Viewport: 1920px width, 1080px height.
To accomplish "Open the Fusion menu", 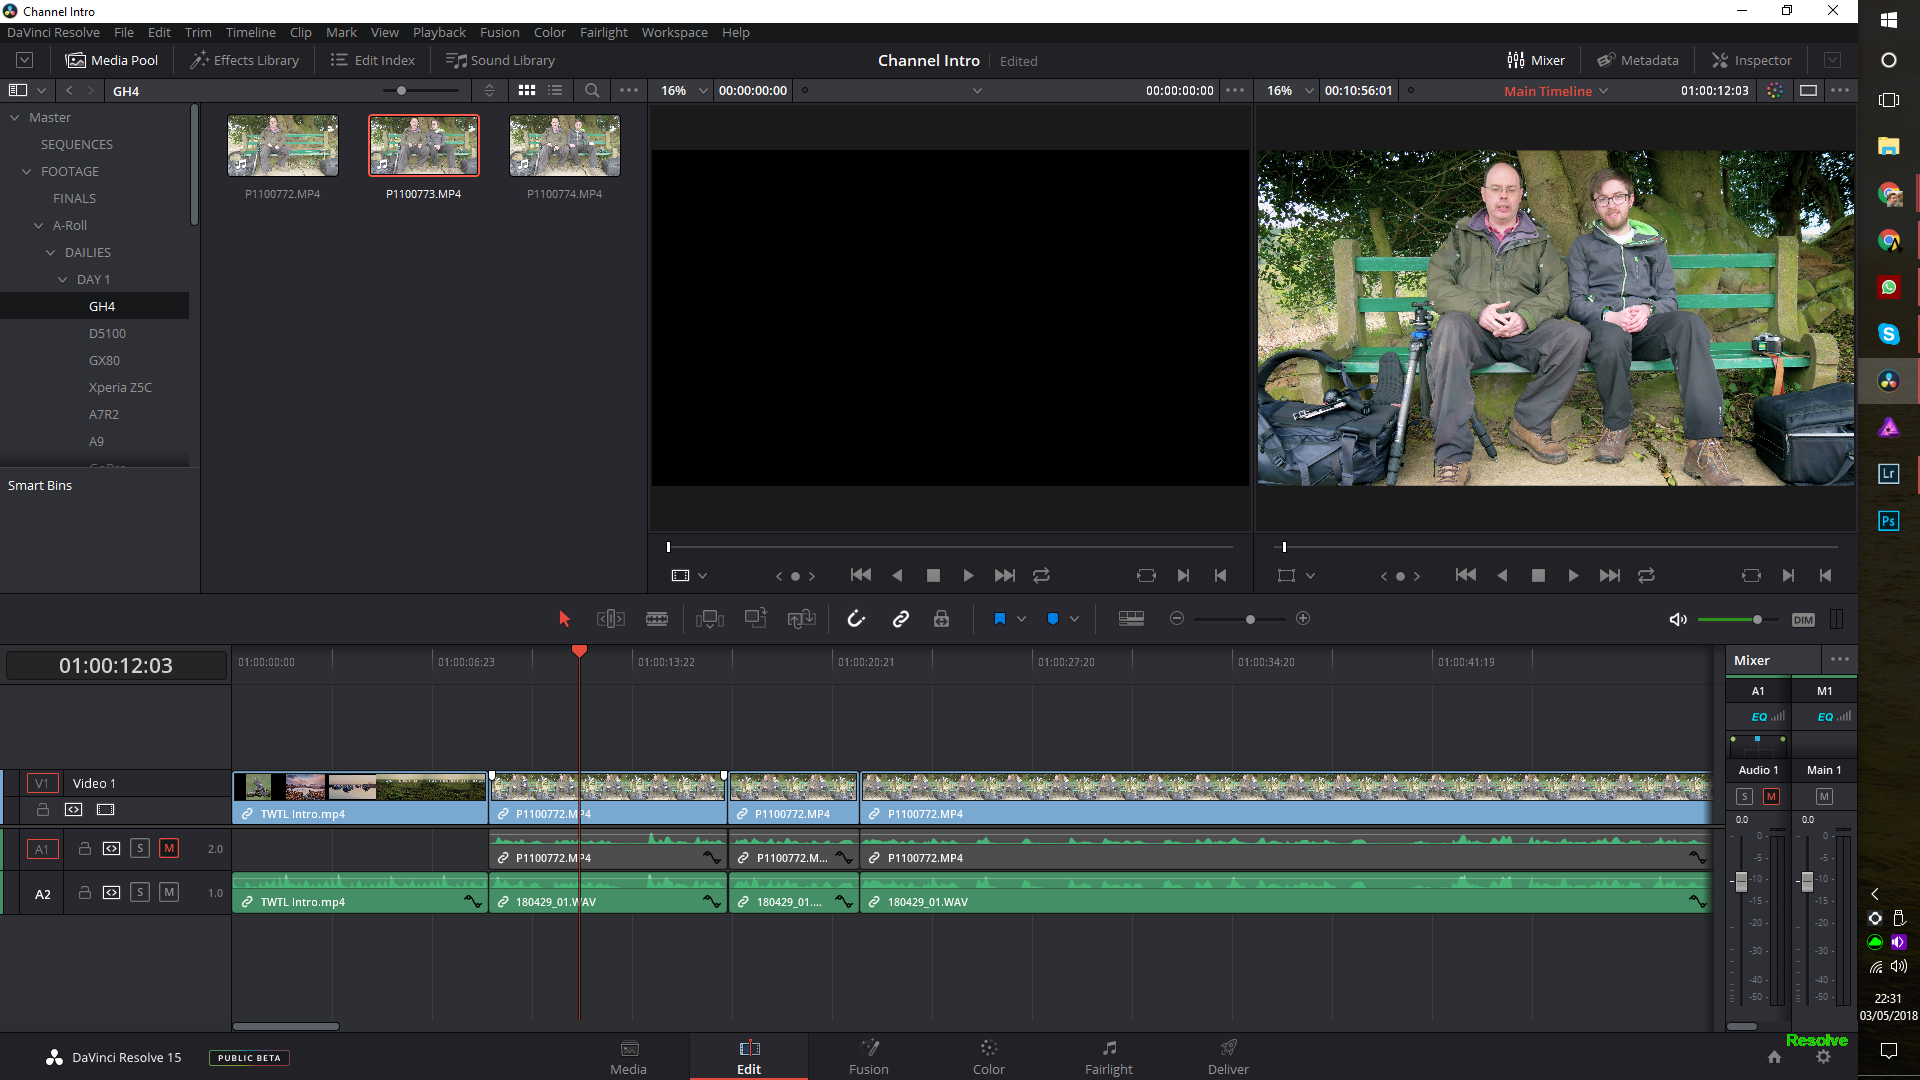I will [499, 32].
